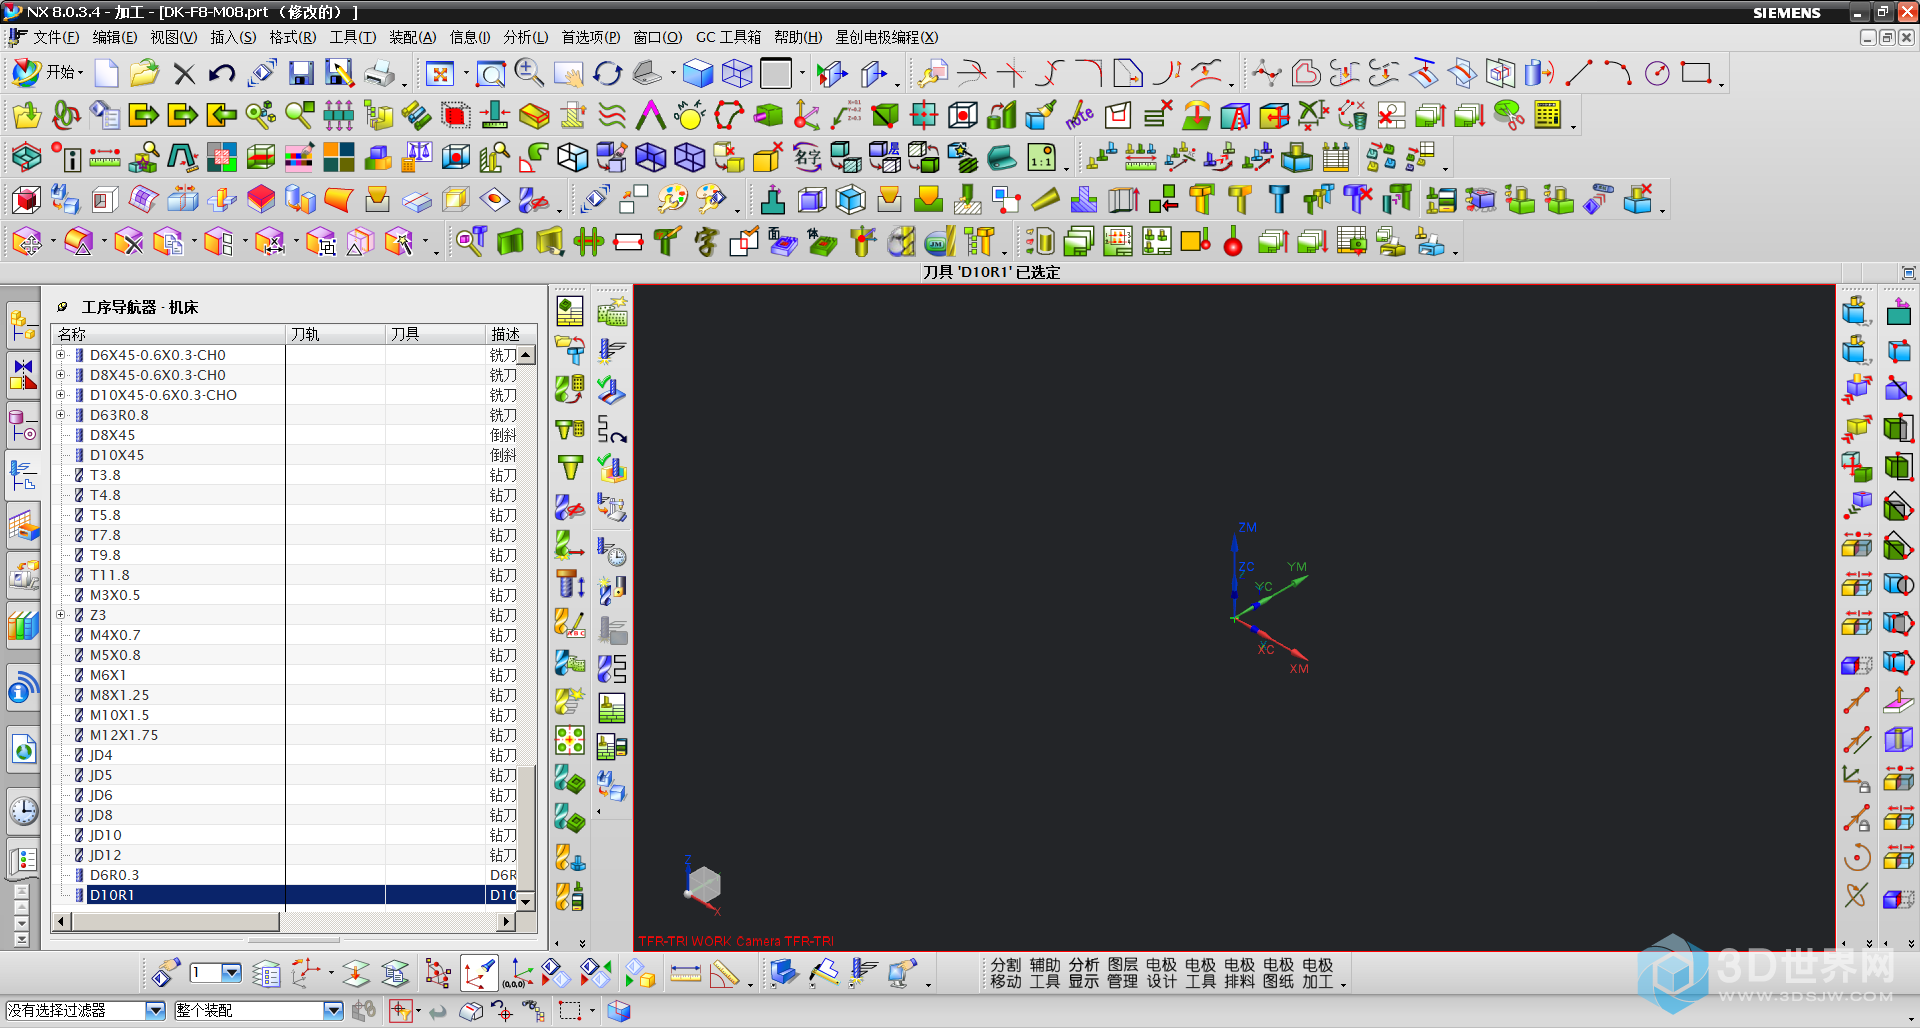Image resolution: width=1920 pixels, height=1028 pixels.
Task: Click navigator vertical scrollbar down arrow
Action: pyautogui.click(x=526, y=901)
